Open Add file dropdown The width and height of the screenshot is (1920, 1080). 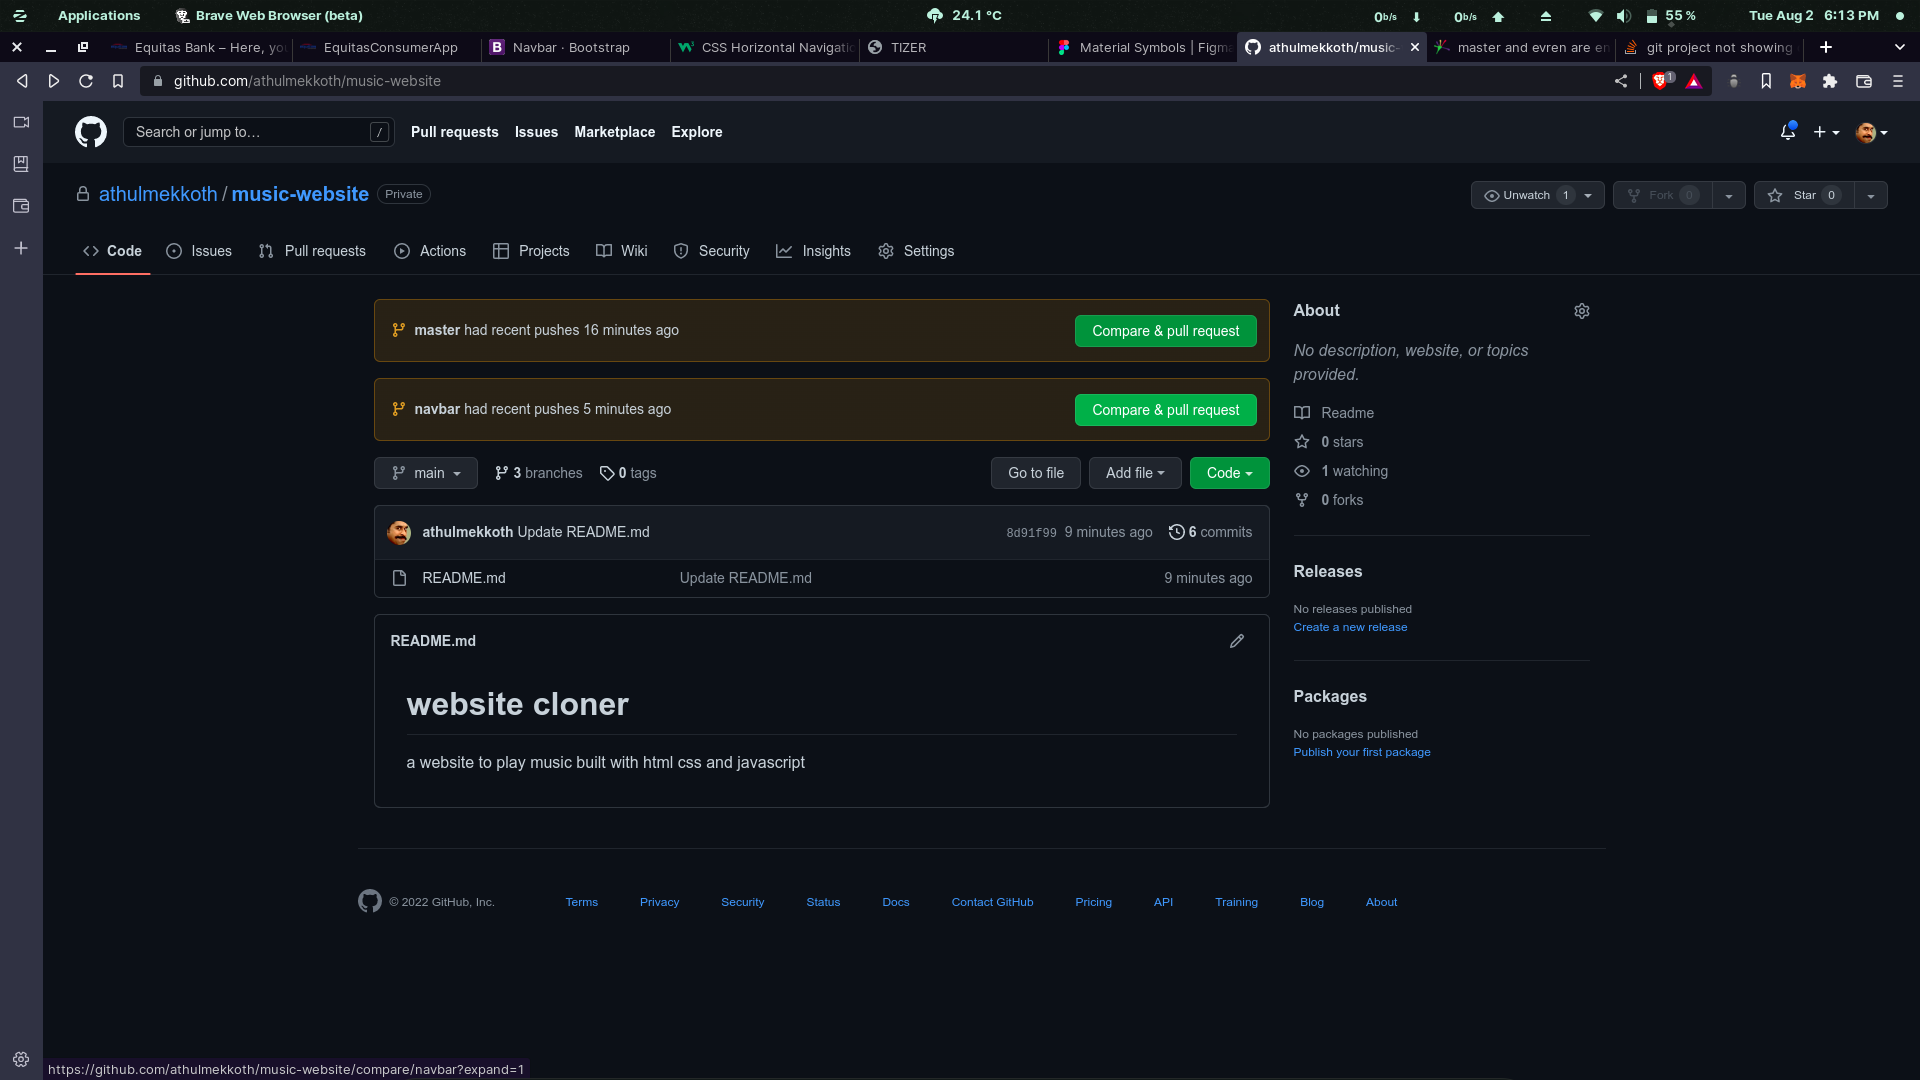pyautogui.click(x=1135, y=473)
